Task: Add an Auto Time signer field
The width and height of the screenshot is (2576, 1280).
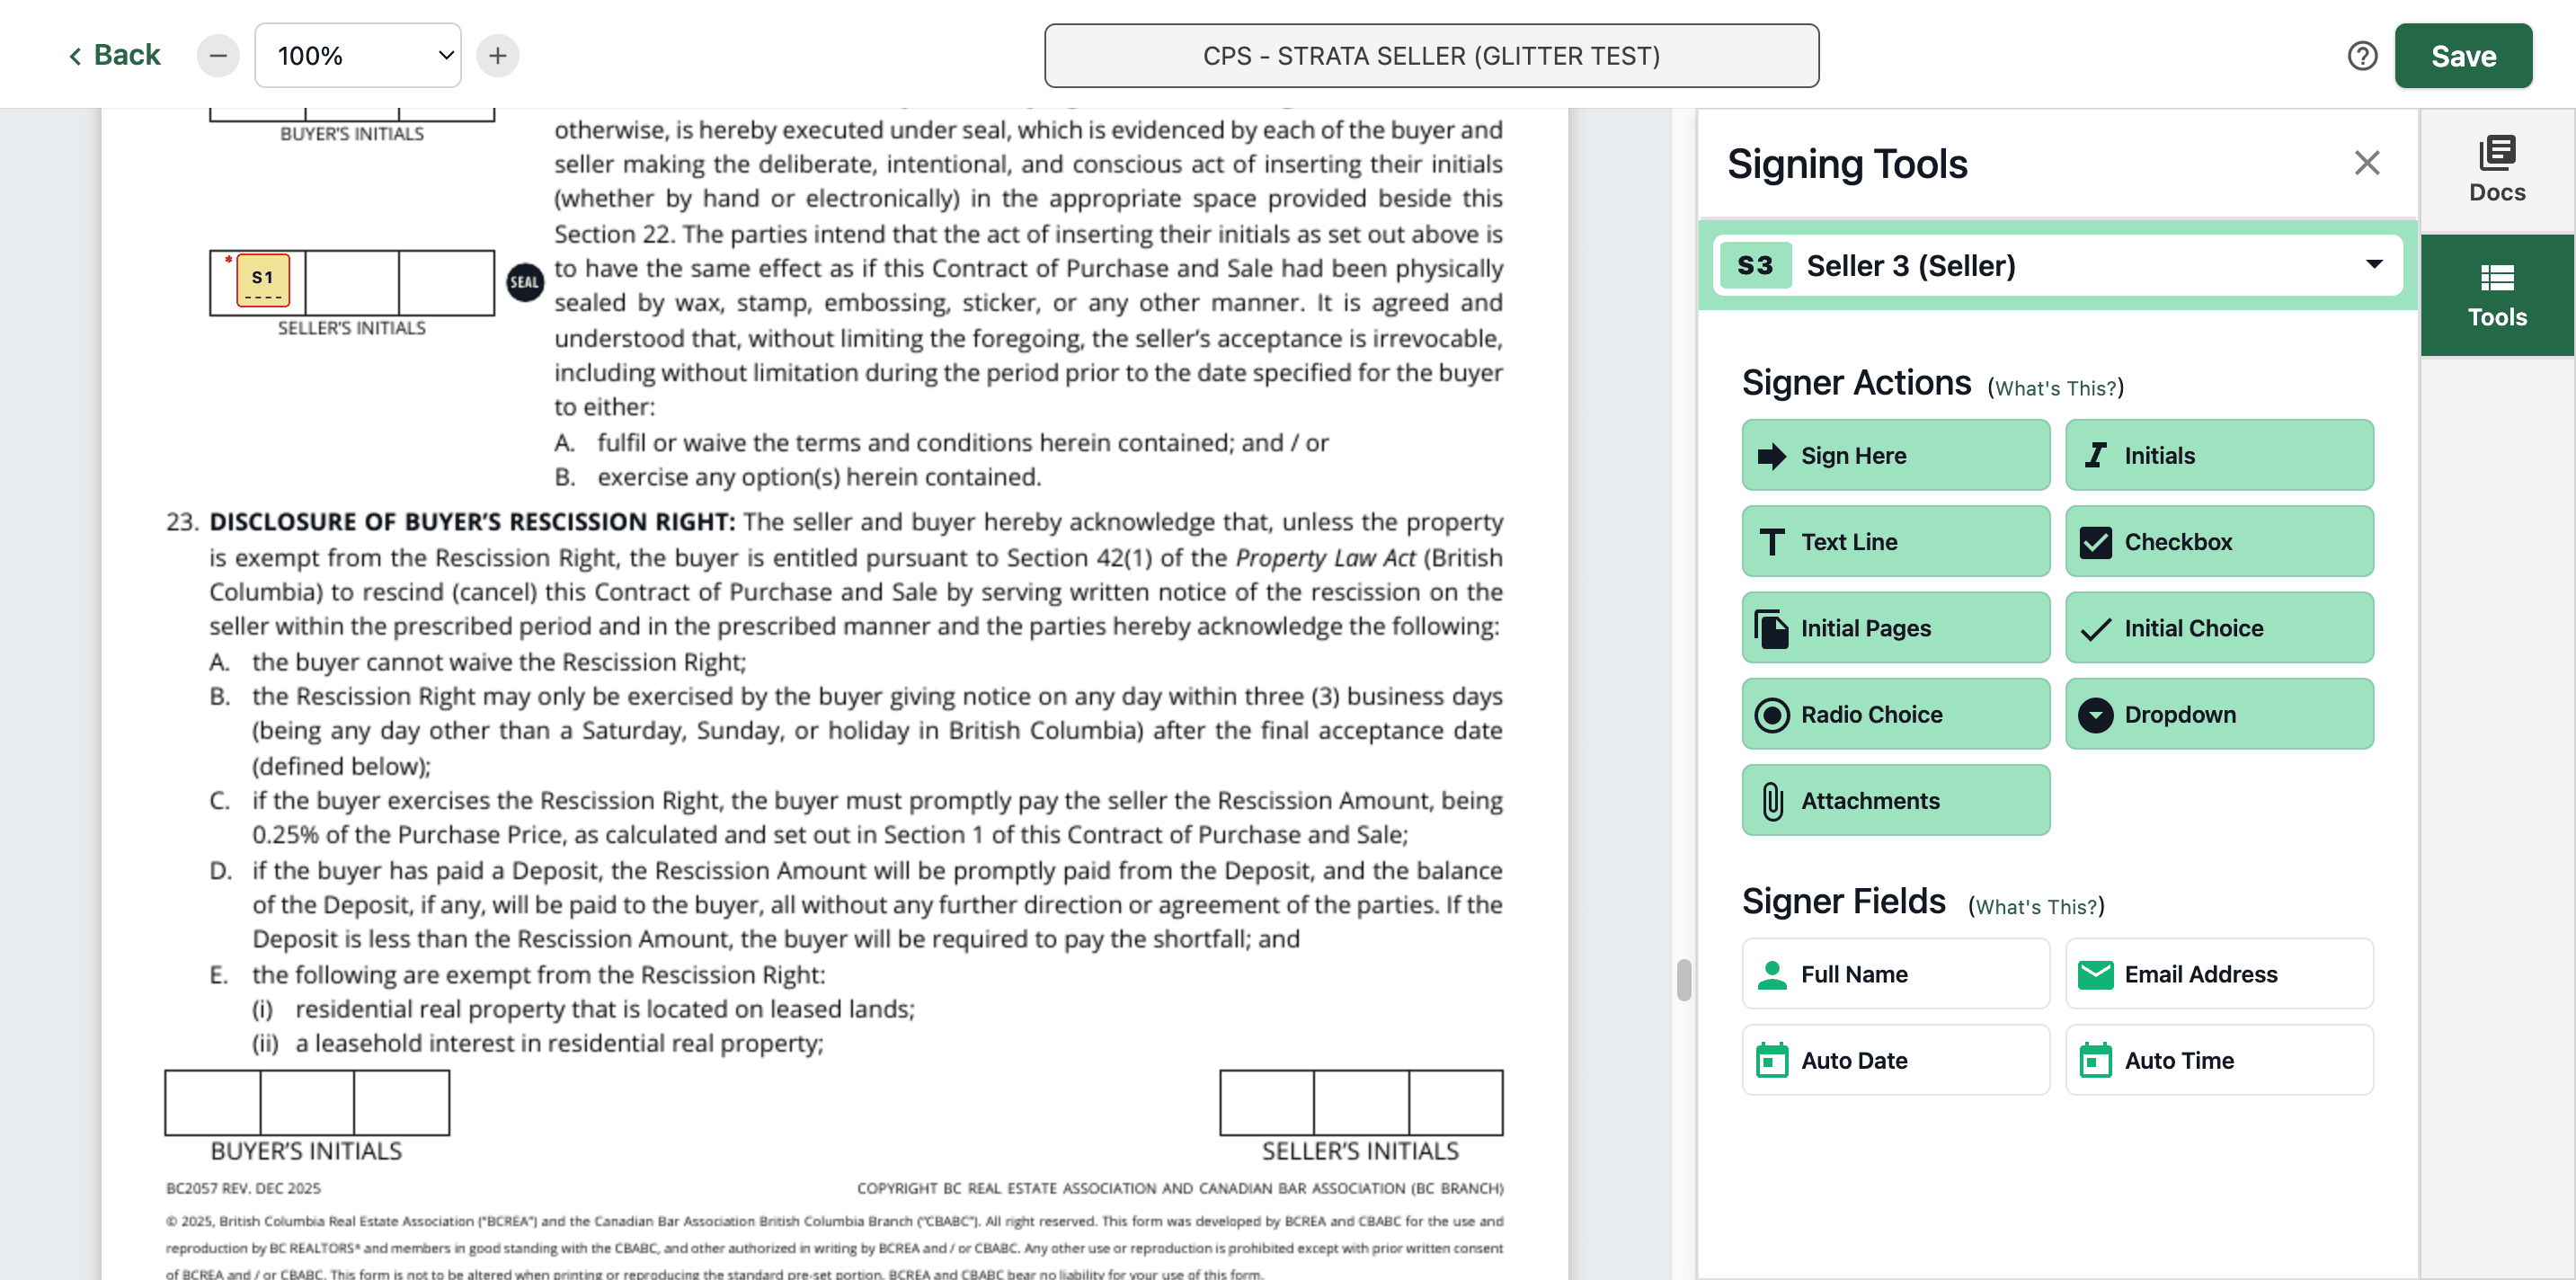Action: coord(2219,1060)
